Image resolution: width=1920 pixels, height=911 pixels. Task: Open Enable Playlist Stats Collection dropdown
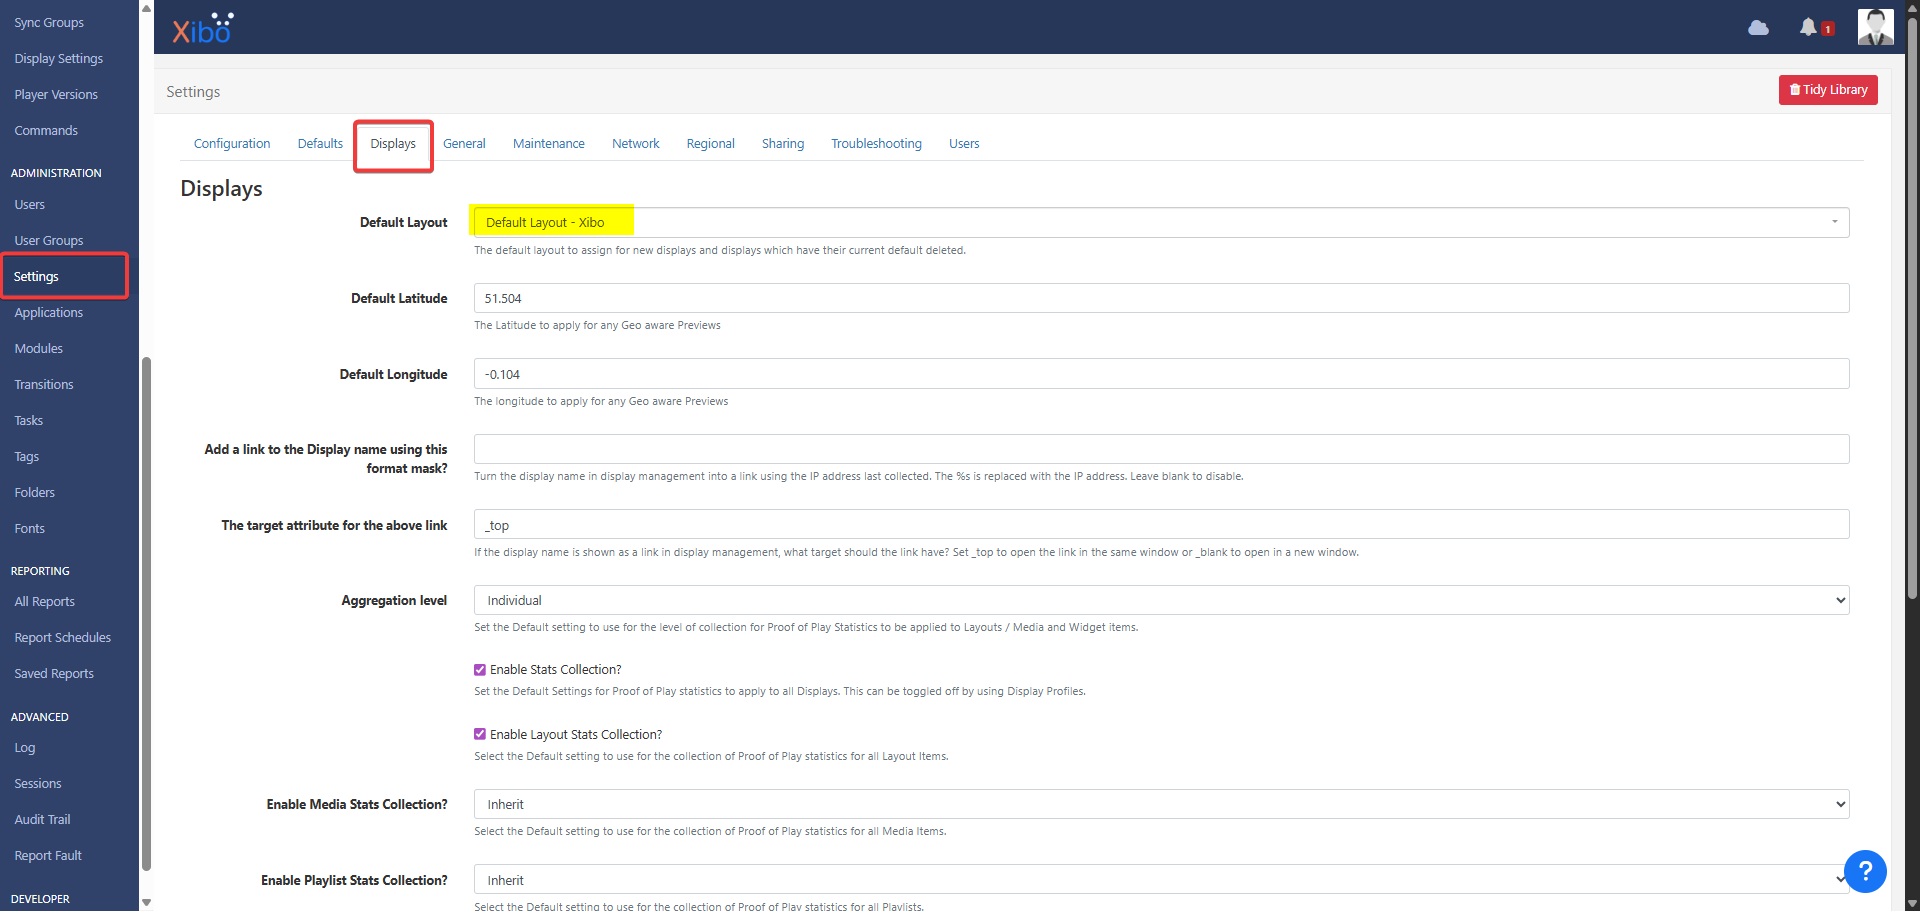[x=1161, y=880]
